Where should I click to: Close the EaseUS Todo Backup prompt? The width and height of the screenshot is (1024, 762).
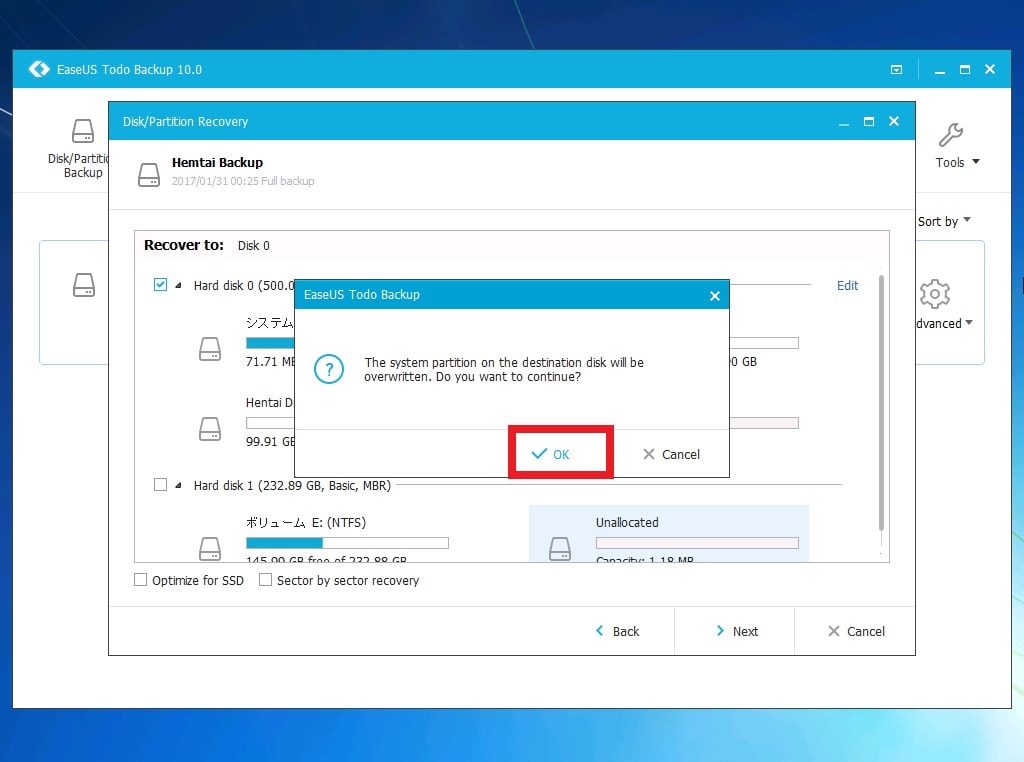click(x=714, y=296)
